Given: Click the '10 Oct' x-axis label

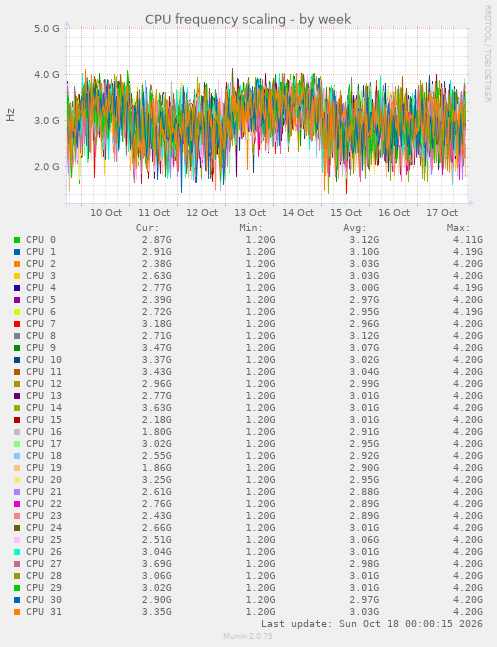Looking at the screenshot, I should pyautogui.click(x=106, y=213).
